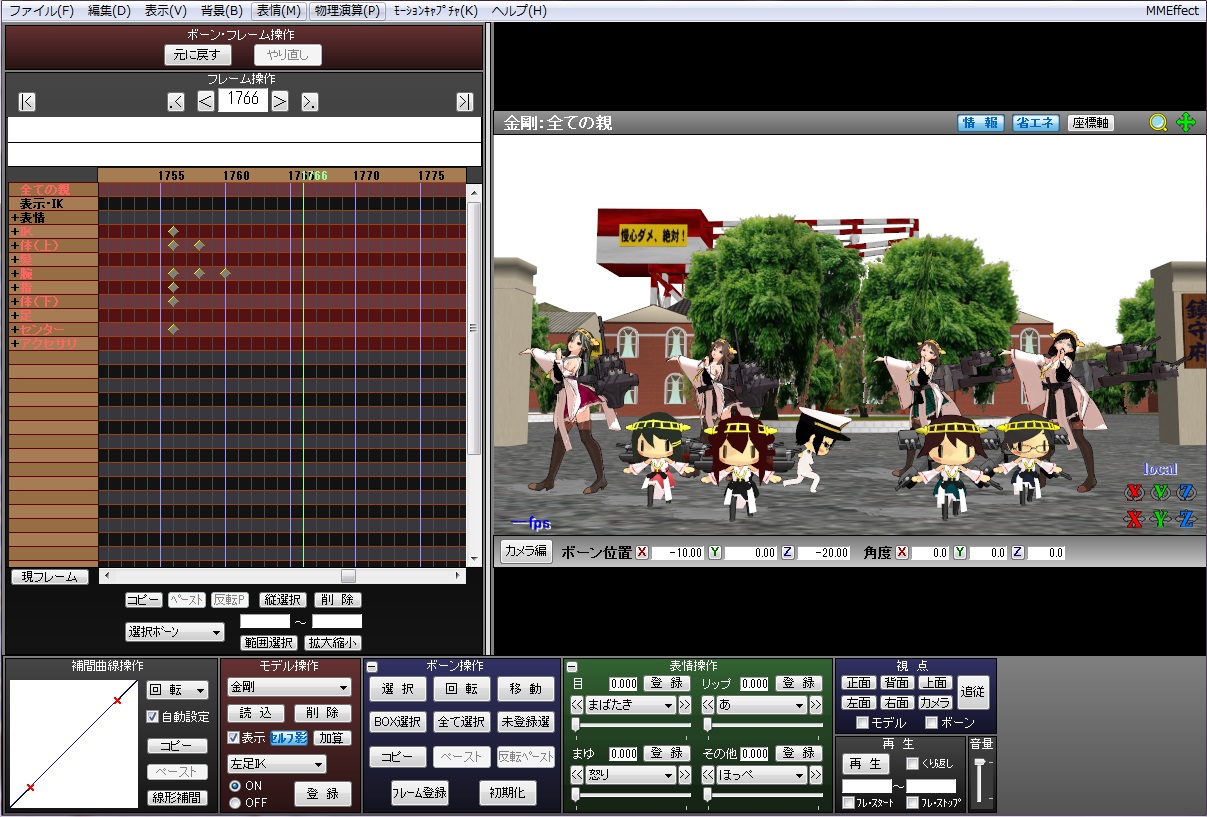Open the あ lip morph dropdown

pyautogui.click(x=762, y=705)
